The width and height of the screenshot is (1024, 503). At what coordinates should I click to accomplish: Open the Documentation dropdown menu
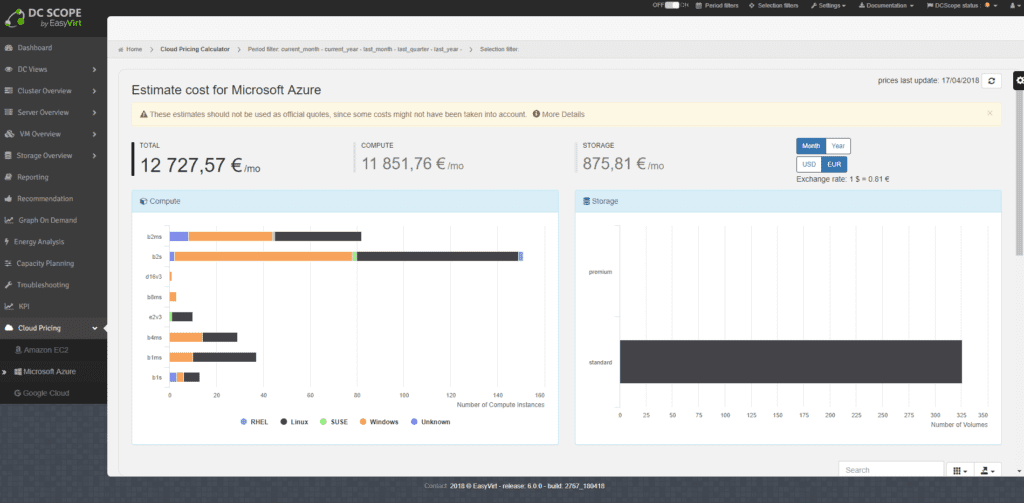[x=886, y=5]
